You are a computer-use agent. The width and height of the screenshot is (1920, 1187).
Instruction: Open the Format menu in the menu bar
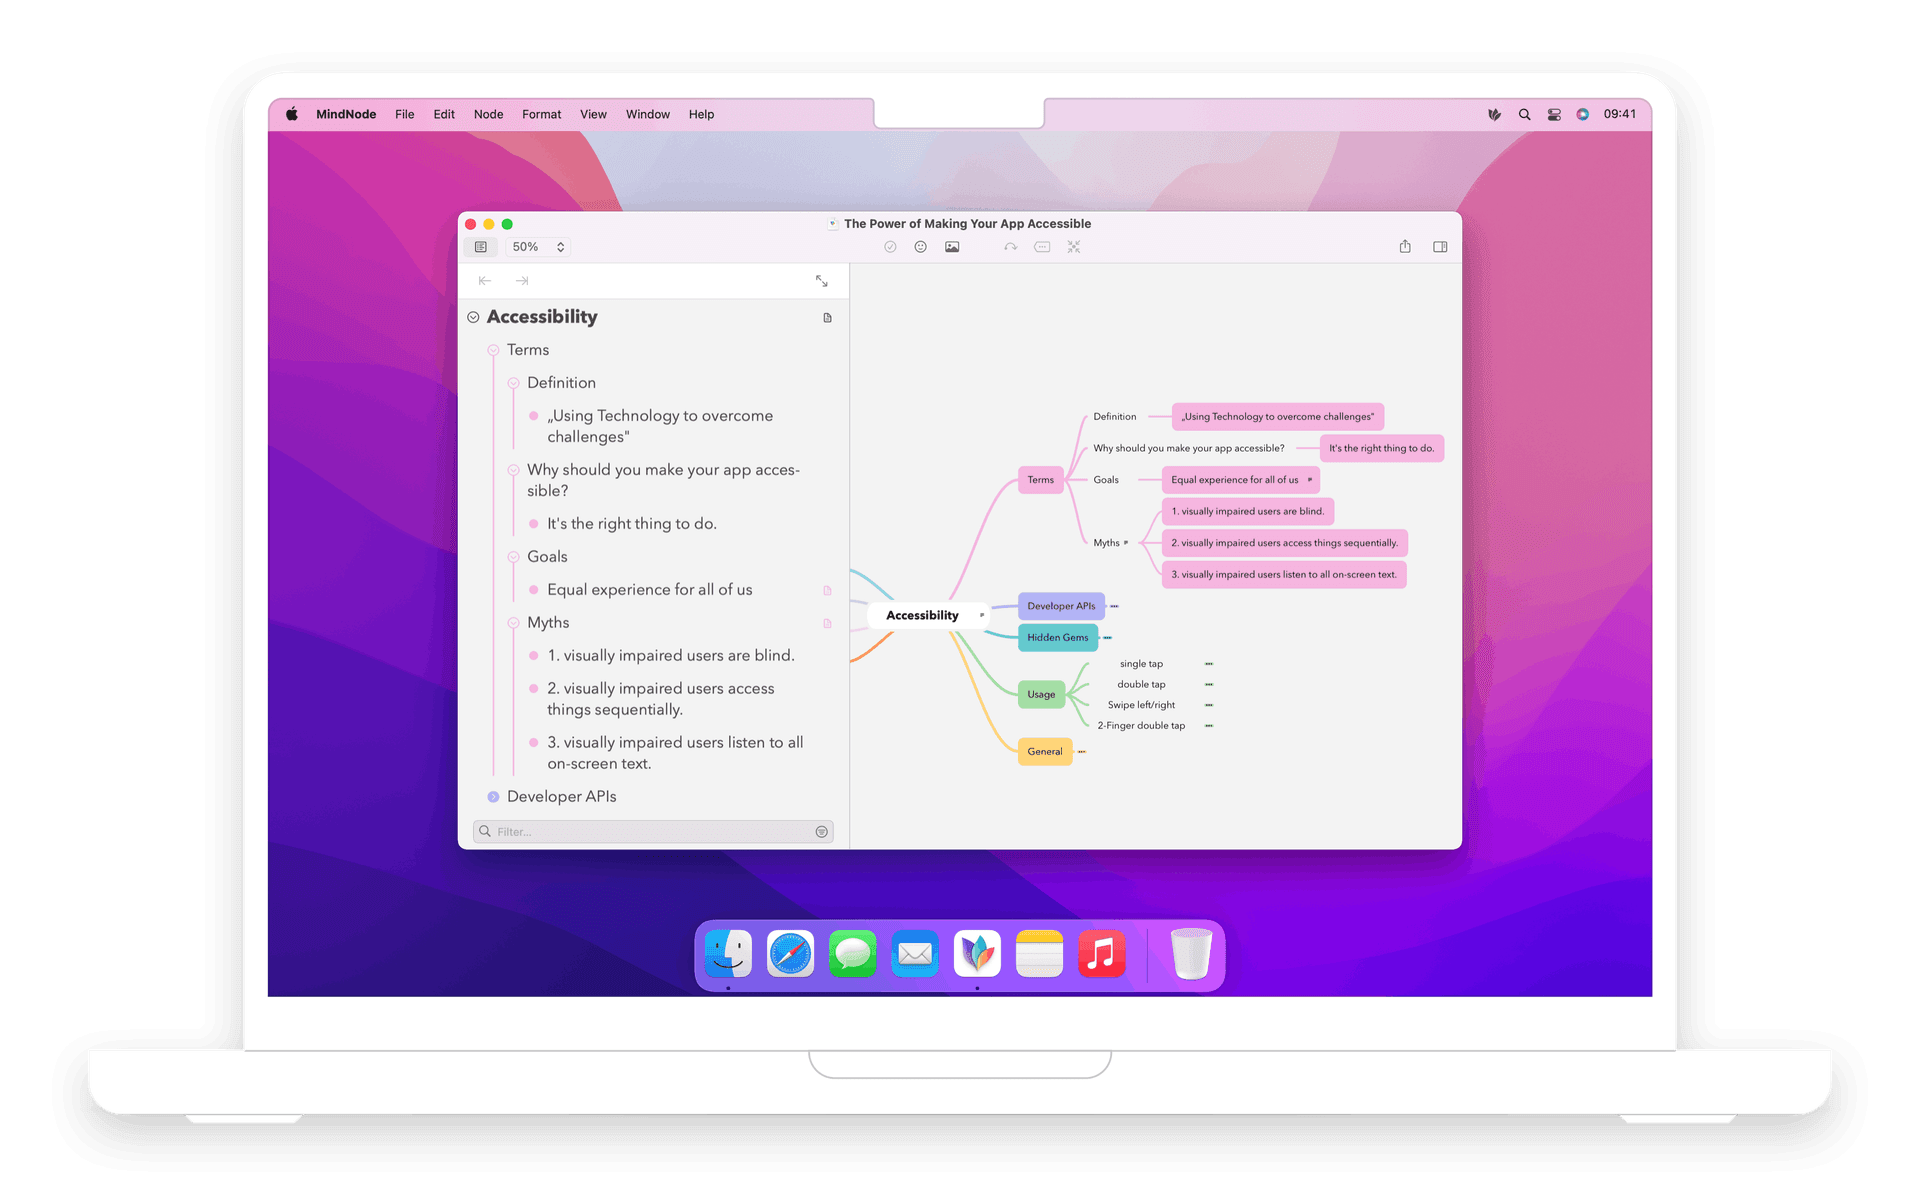pyautogui.click(x=541, y=114)
